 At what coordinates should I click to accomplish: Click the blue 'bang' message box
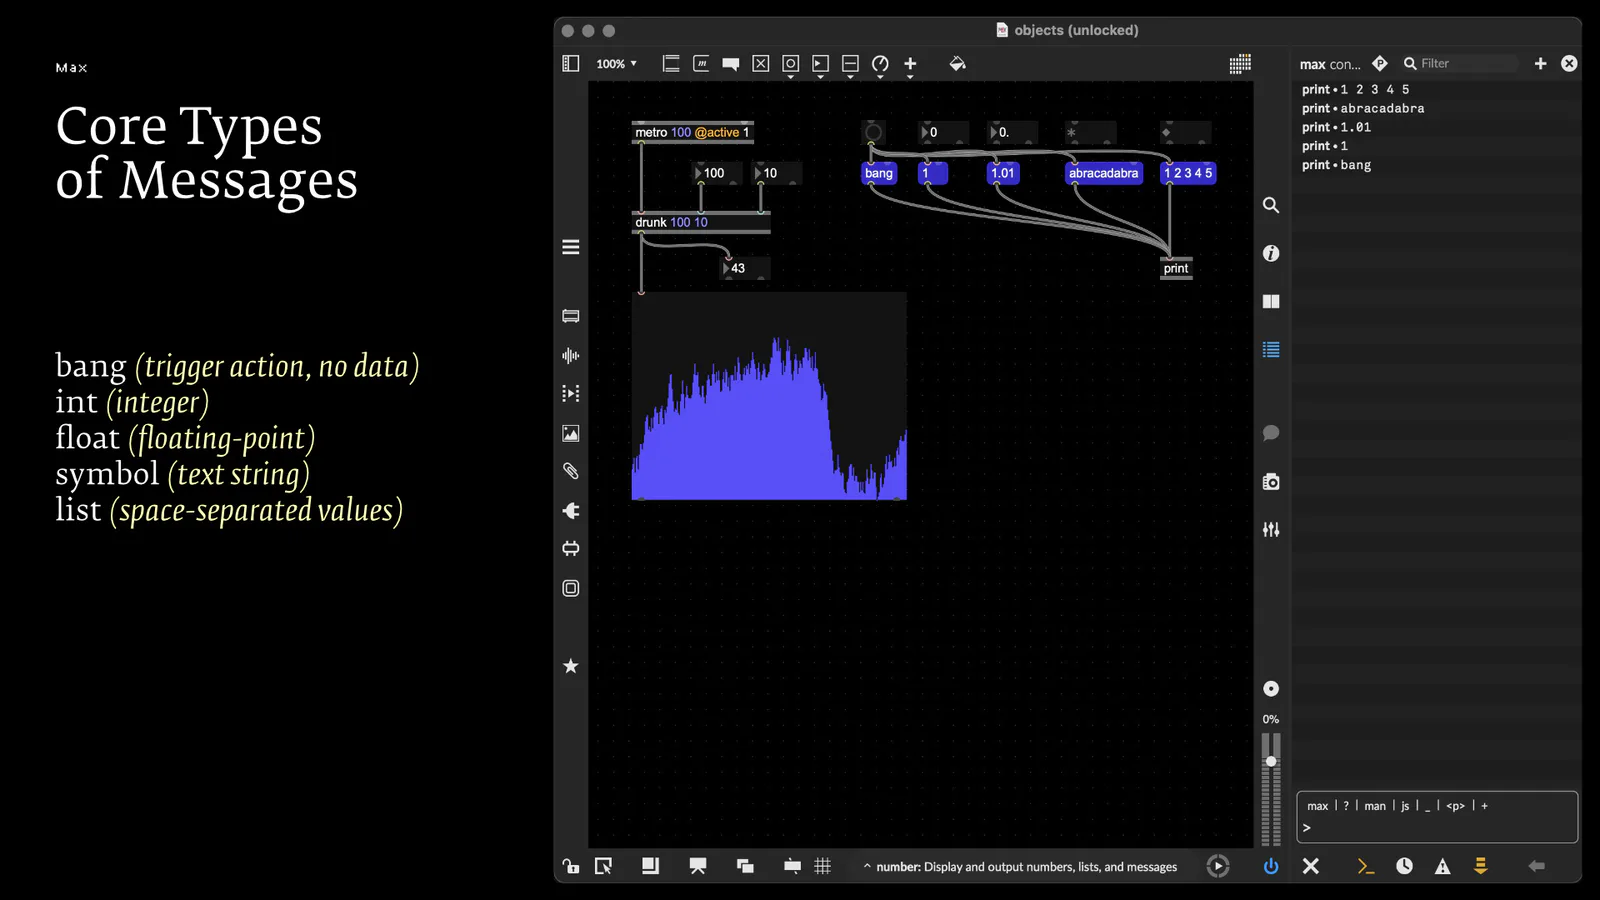[x=879, y=173]
